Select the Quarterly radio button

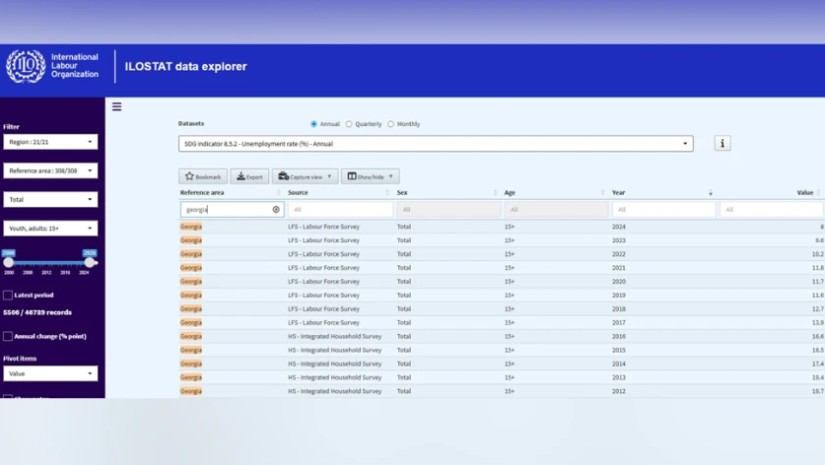coord(349,124)
